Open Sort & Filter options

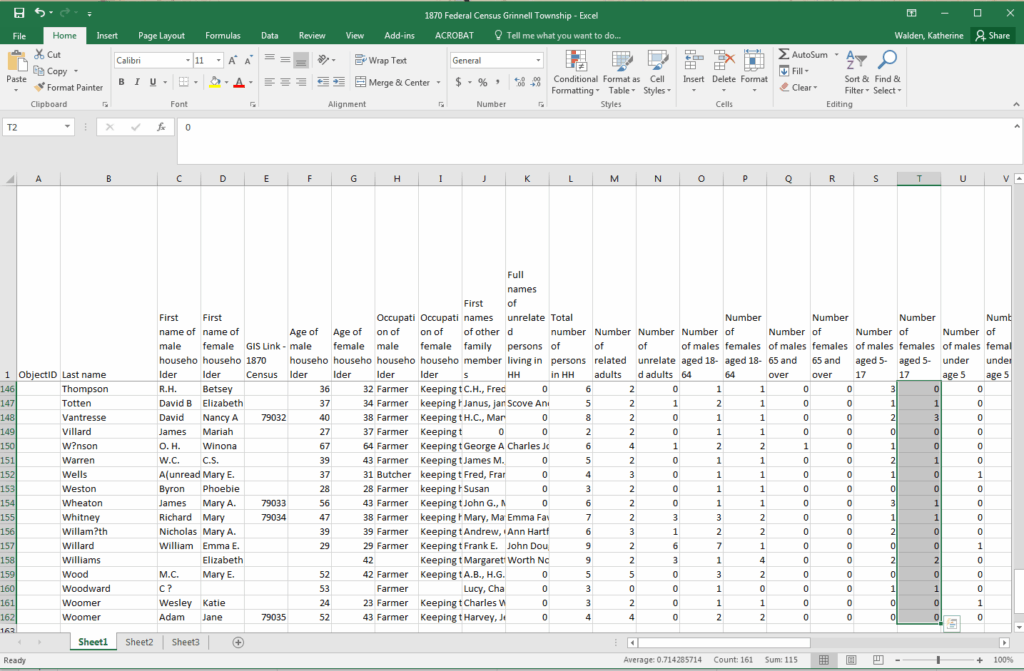point(856,73)
